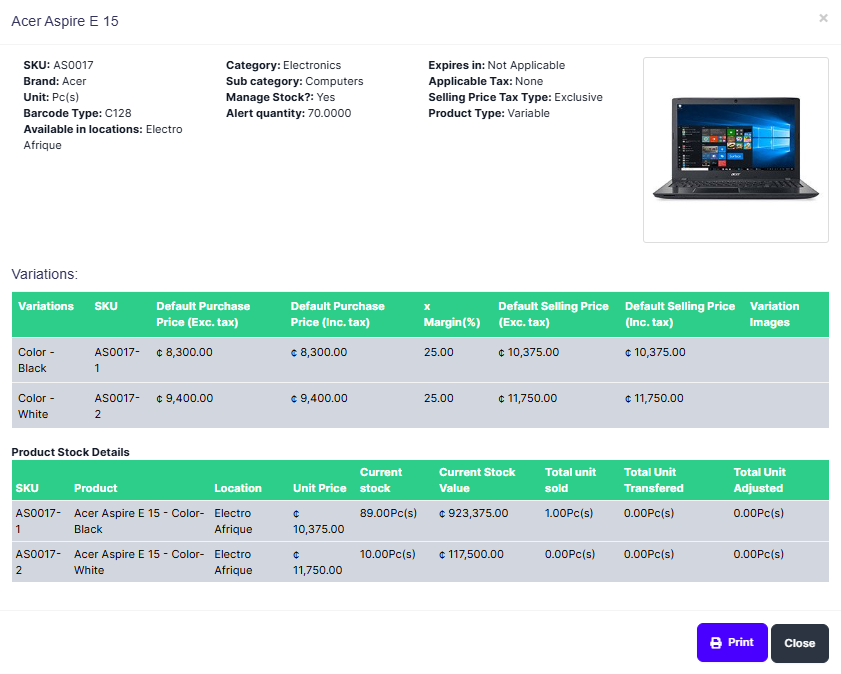Select Color - White selling price excluding tax
841x674 pixels.
tap(528, 398)
